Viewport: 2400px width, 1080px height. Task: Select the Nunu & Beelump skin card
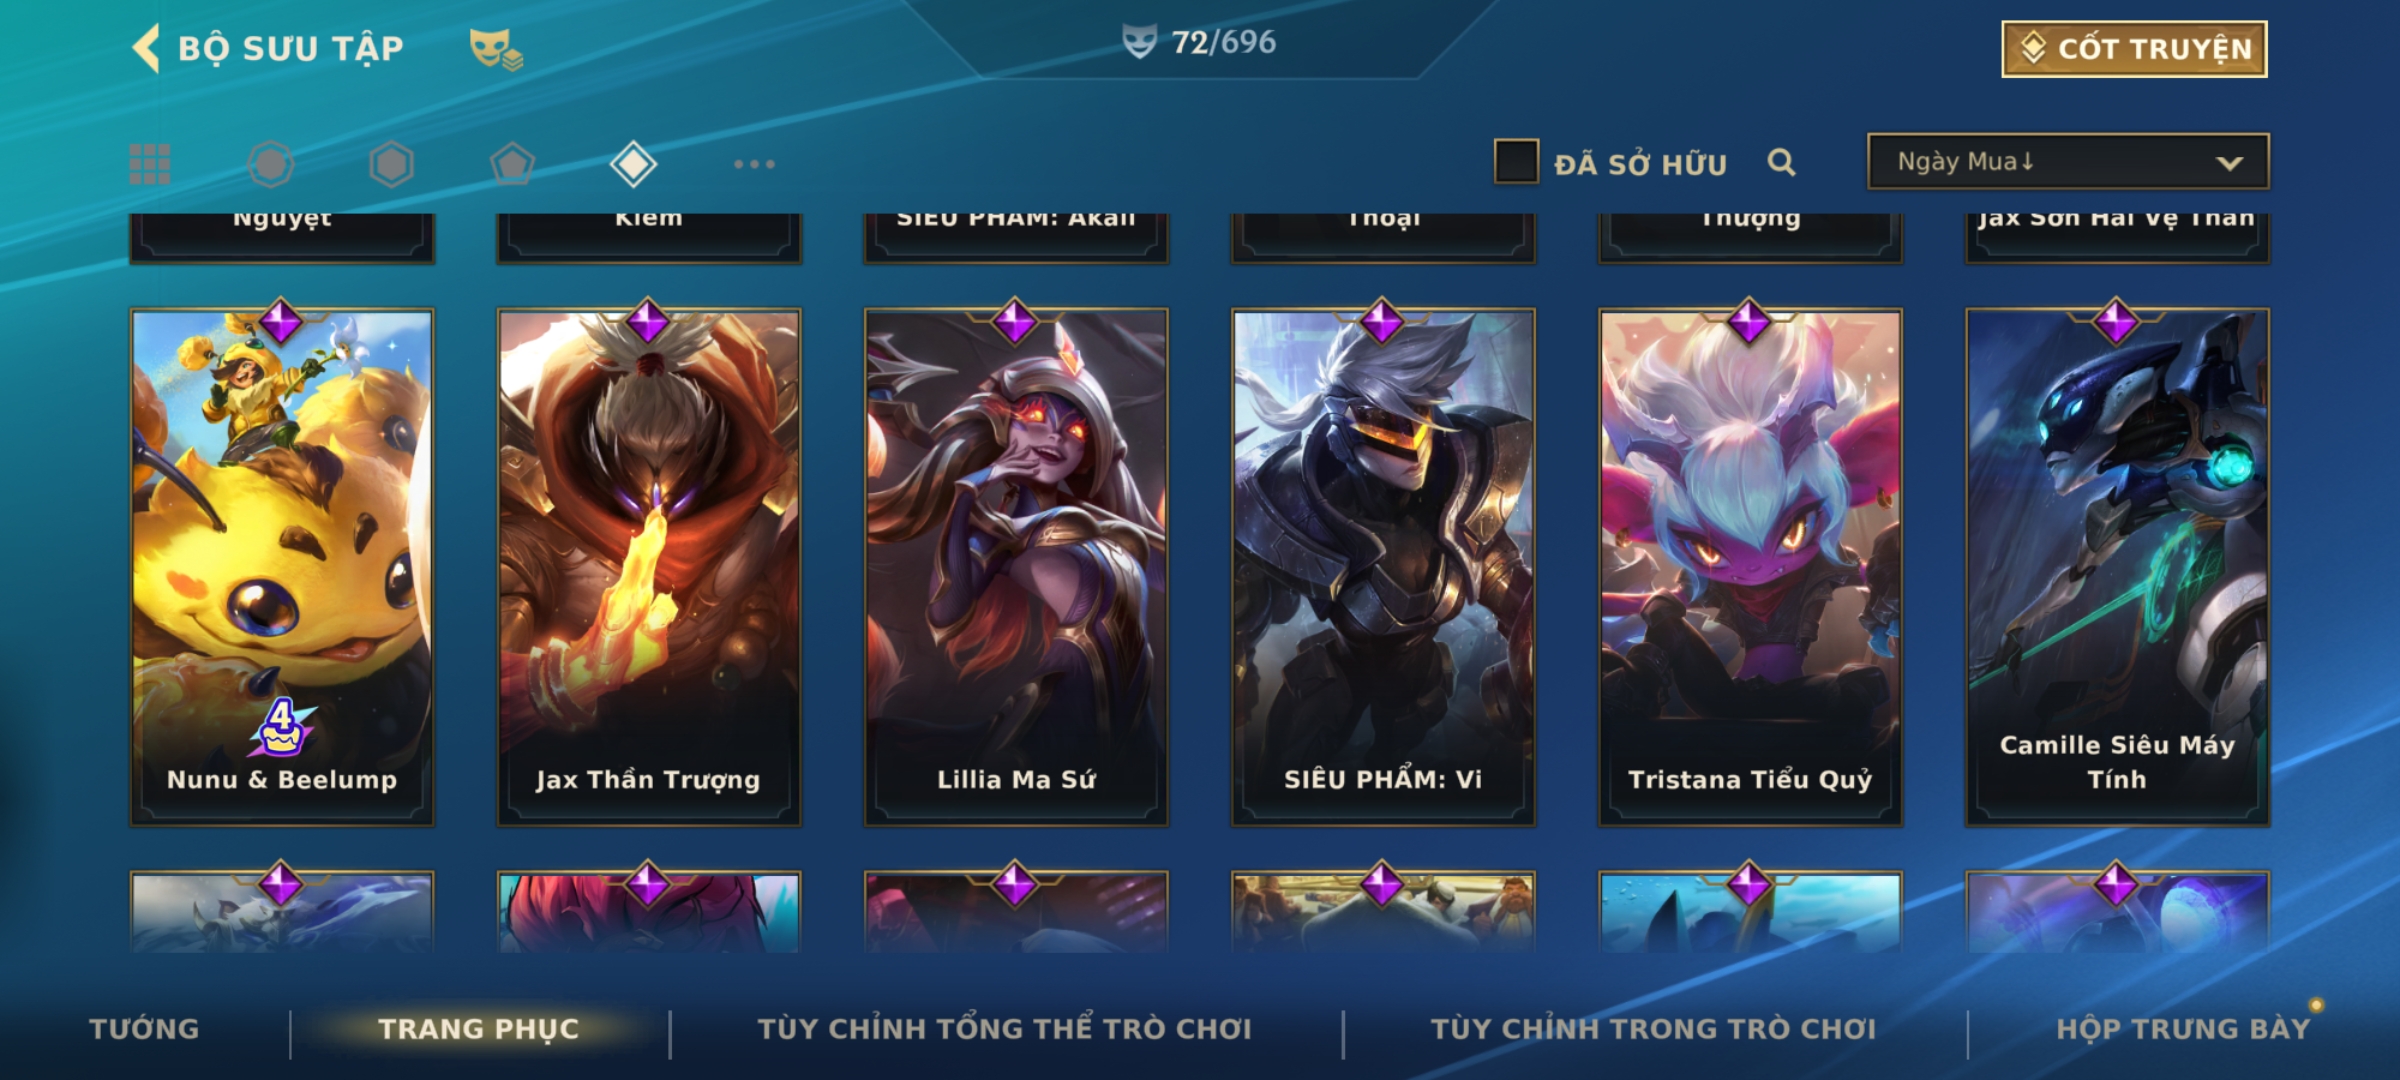(x=282, y=566)
